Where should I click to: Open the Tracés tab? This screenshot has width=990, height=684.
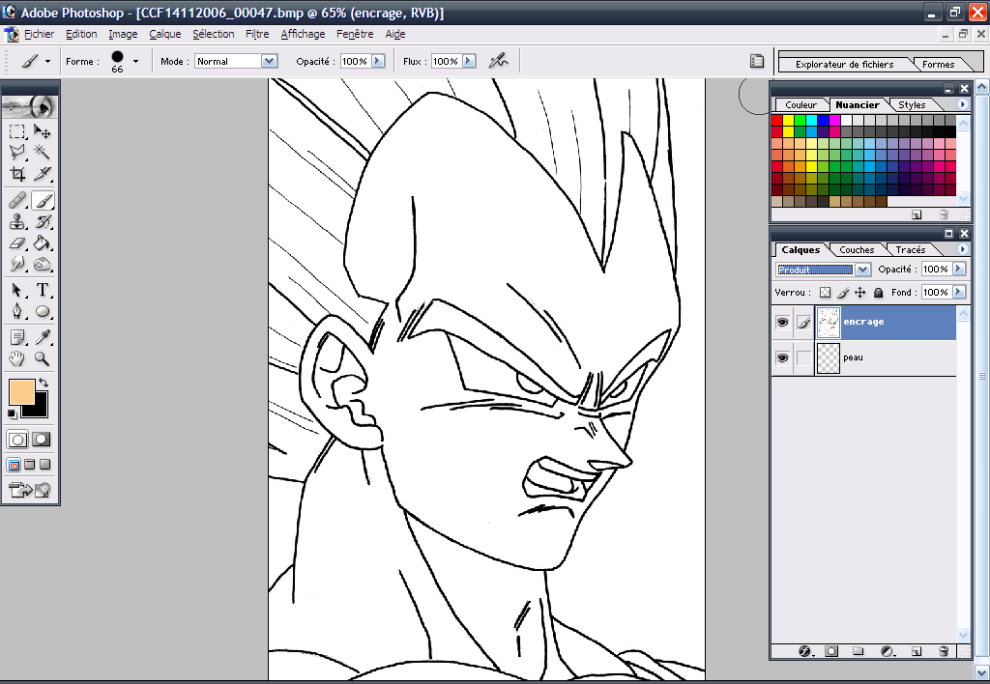910,250
